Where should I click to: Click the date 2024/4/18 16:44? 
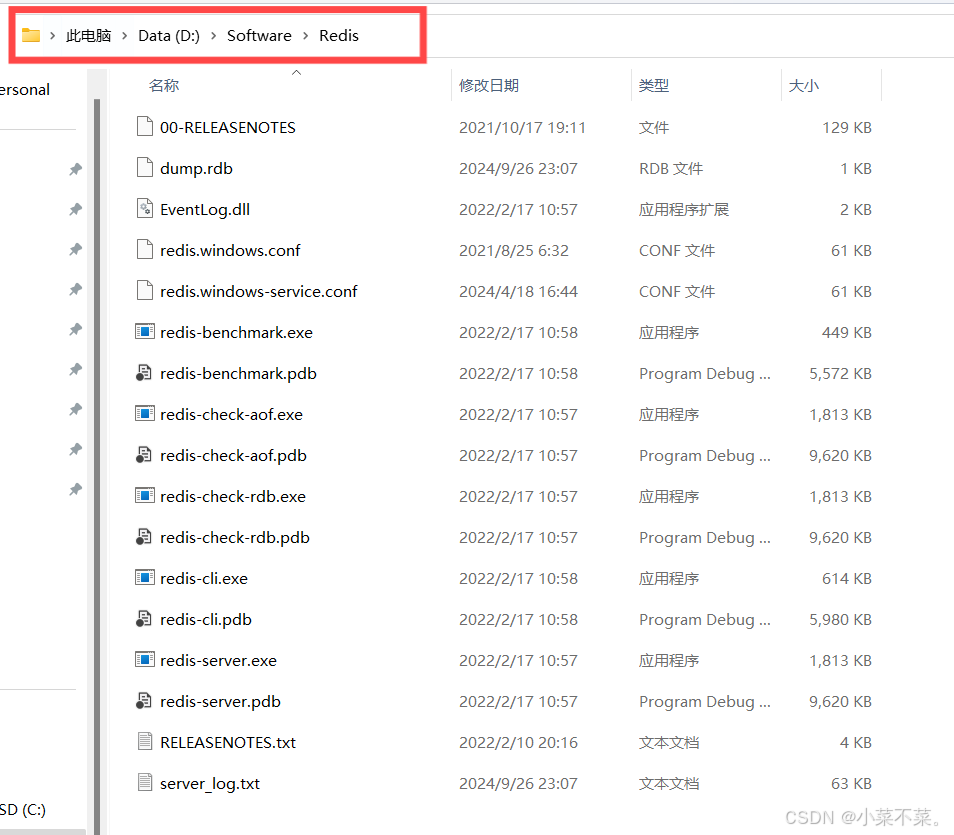click(x=518, y=292)
